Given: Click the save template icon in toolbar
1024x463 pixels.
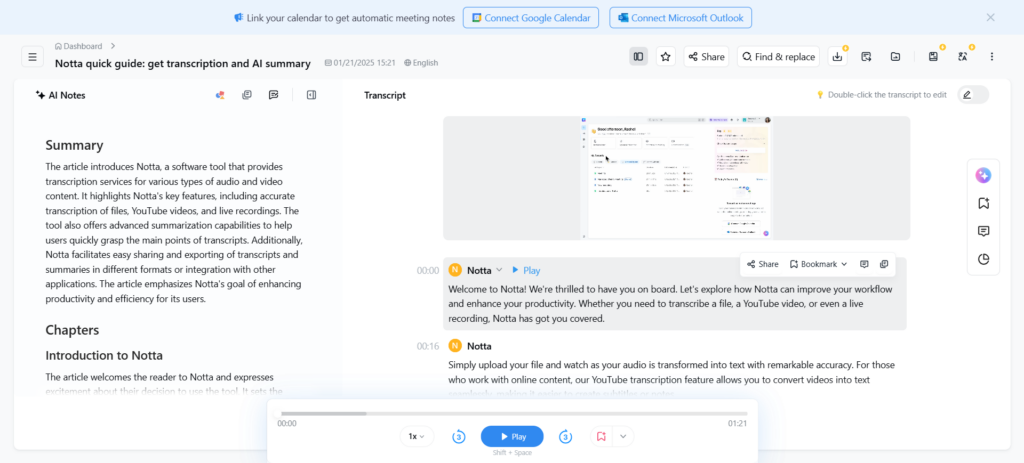Looking at the screenshot, I should coord(933,57).
